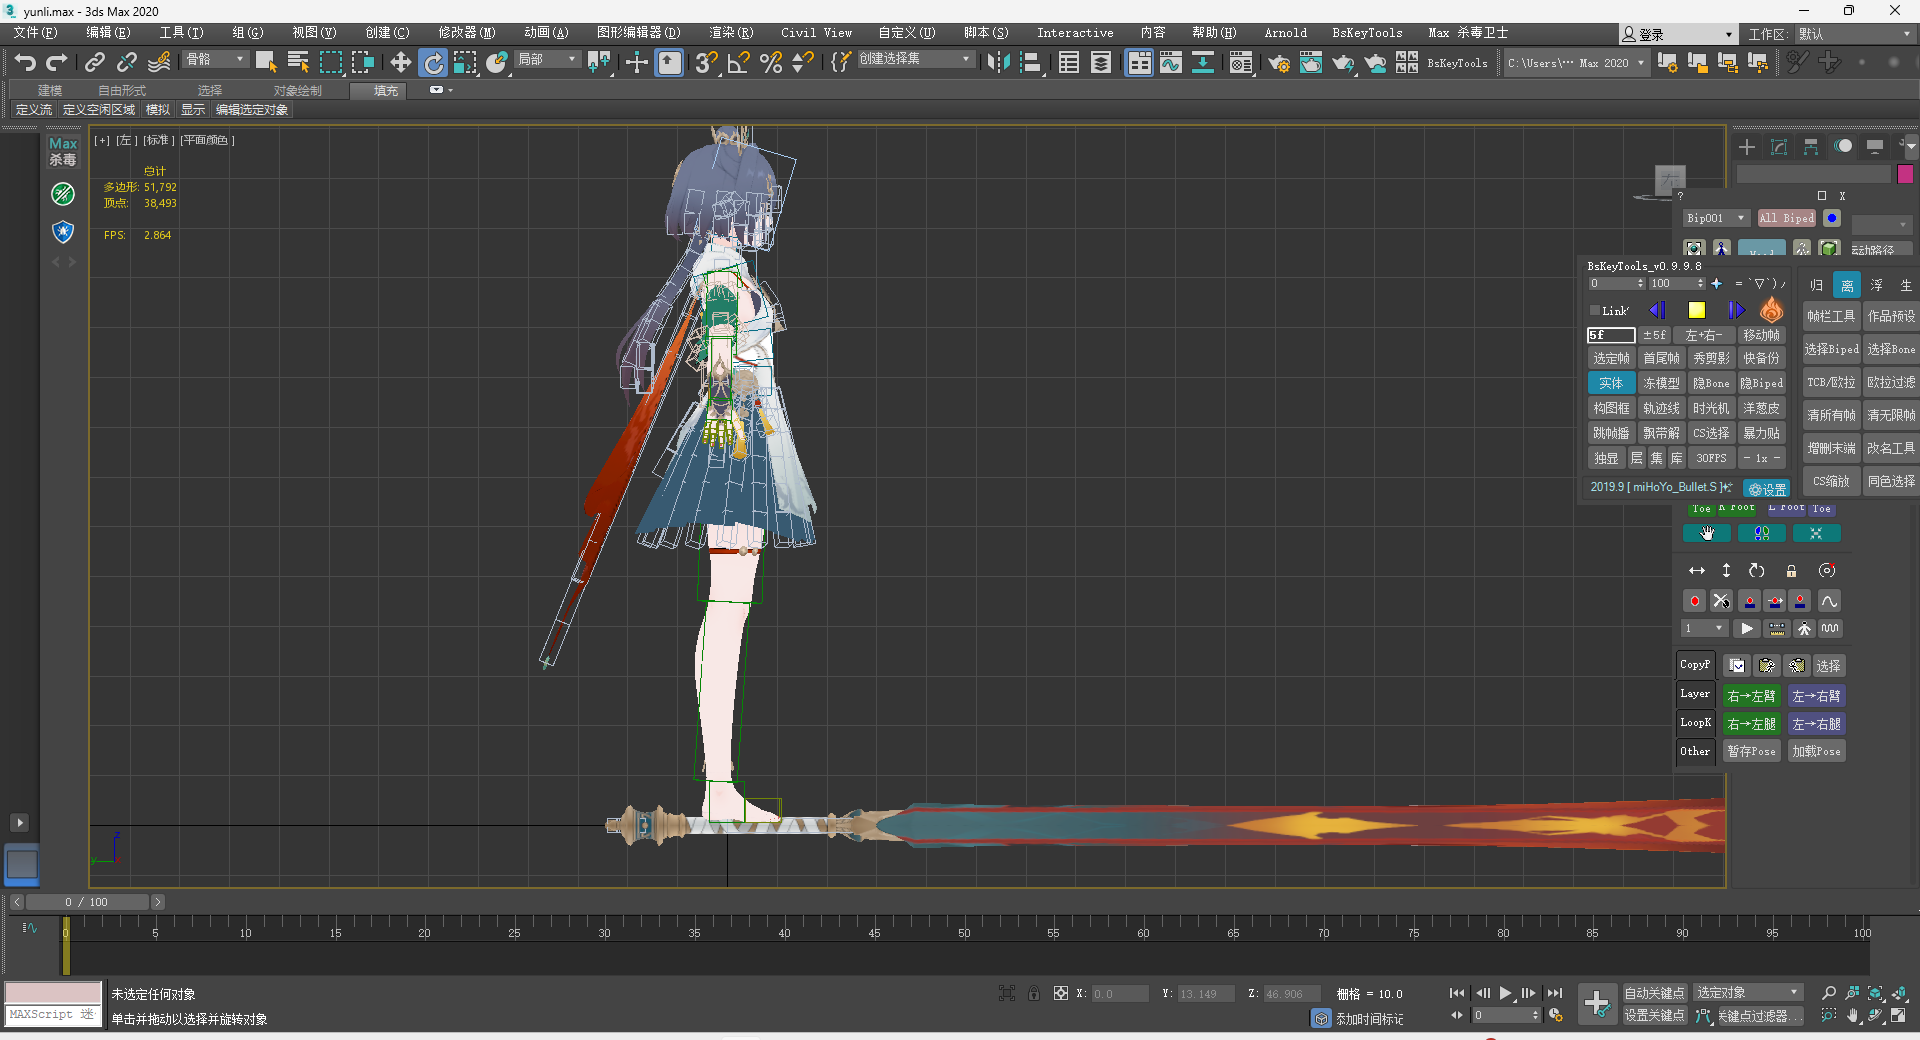Switch to the 自由形式 ribbon tab

point(122,90)
